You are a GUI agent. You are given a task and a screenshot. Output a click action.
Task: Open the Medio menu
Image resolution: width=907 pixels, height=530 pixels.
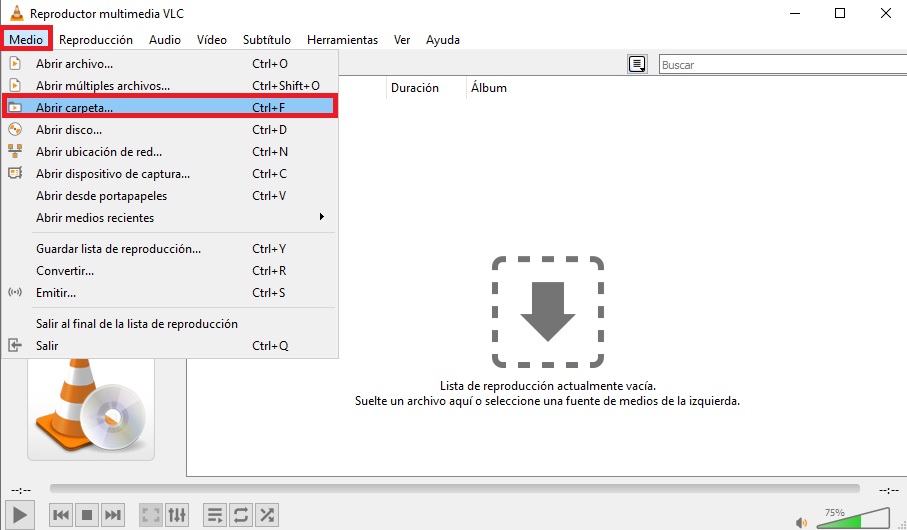click(x=26, y=39)
